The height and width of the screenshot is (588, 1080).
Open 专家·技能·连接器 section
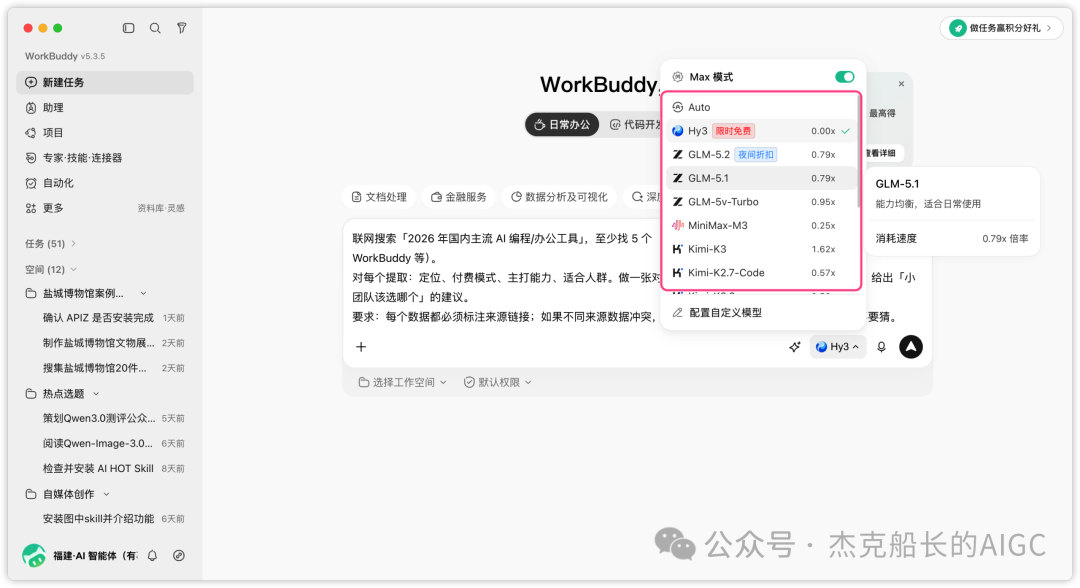coord(105,158)
